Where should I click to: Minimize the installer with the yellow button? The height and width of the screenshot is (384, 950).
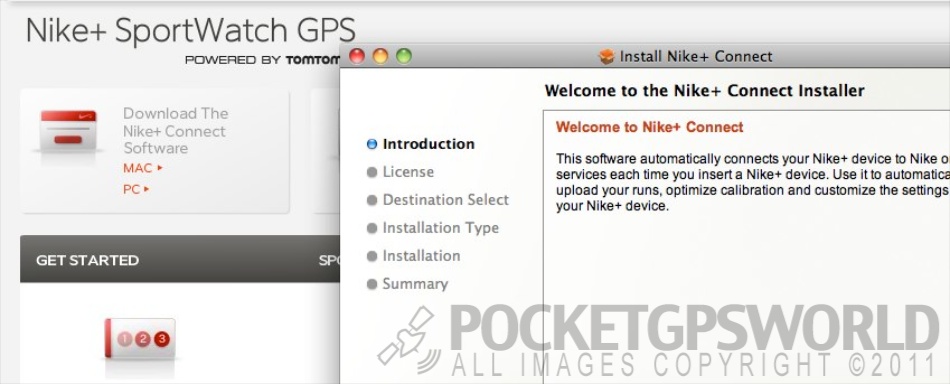(380, 56)
